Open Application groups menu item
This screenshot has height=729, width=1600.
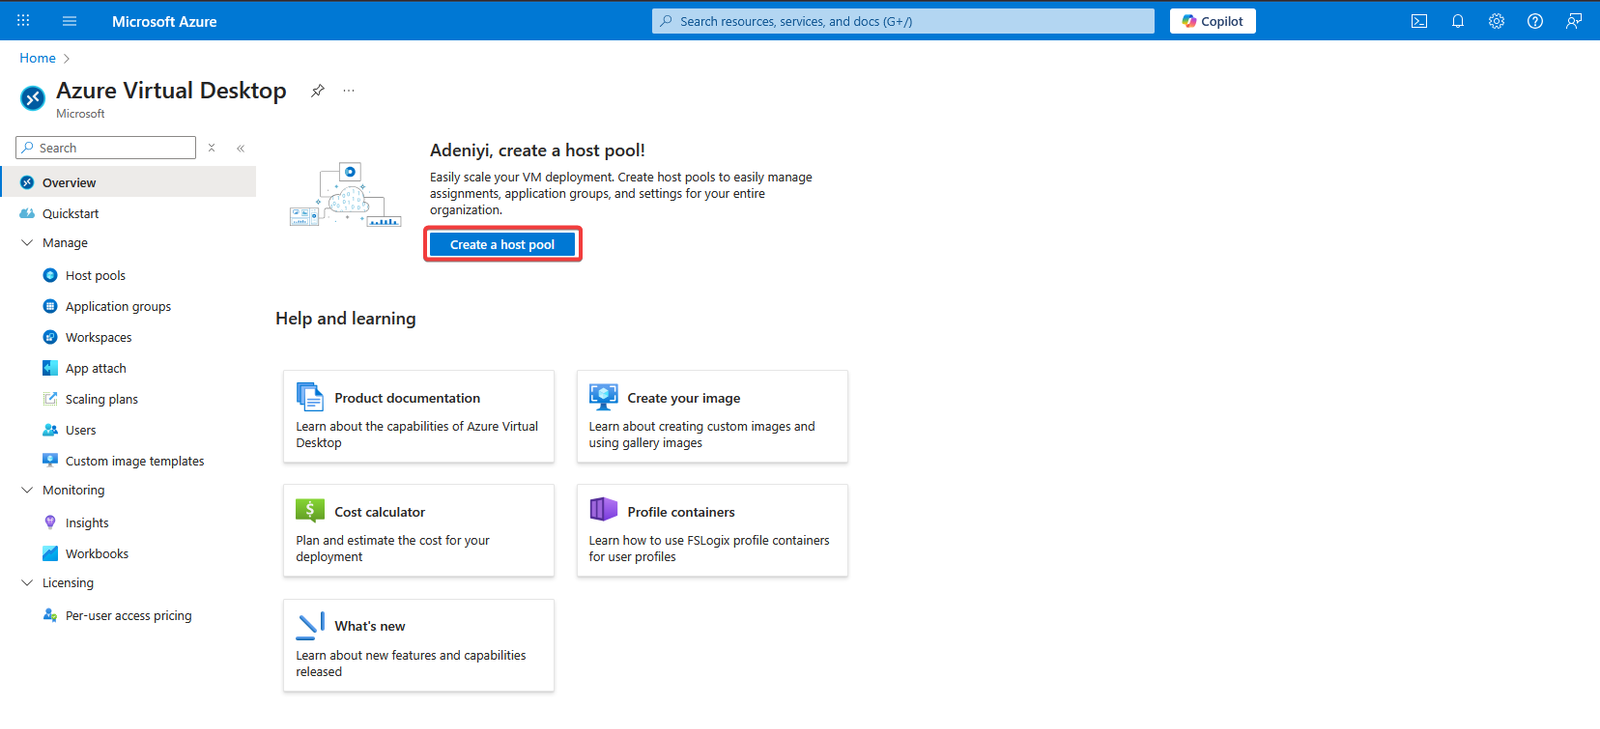[118, 307]
